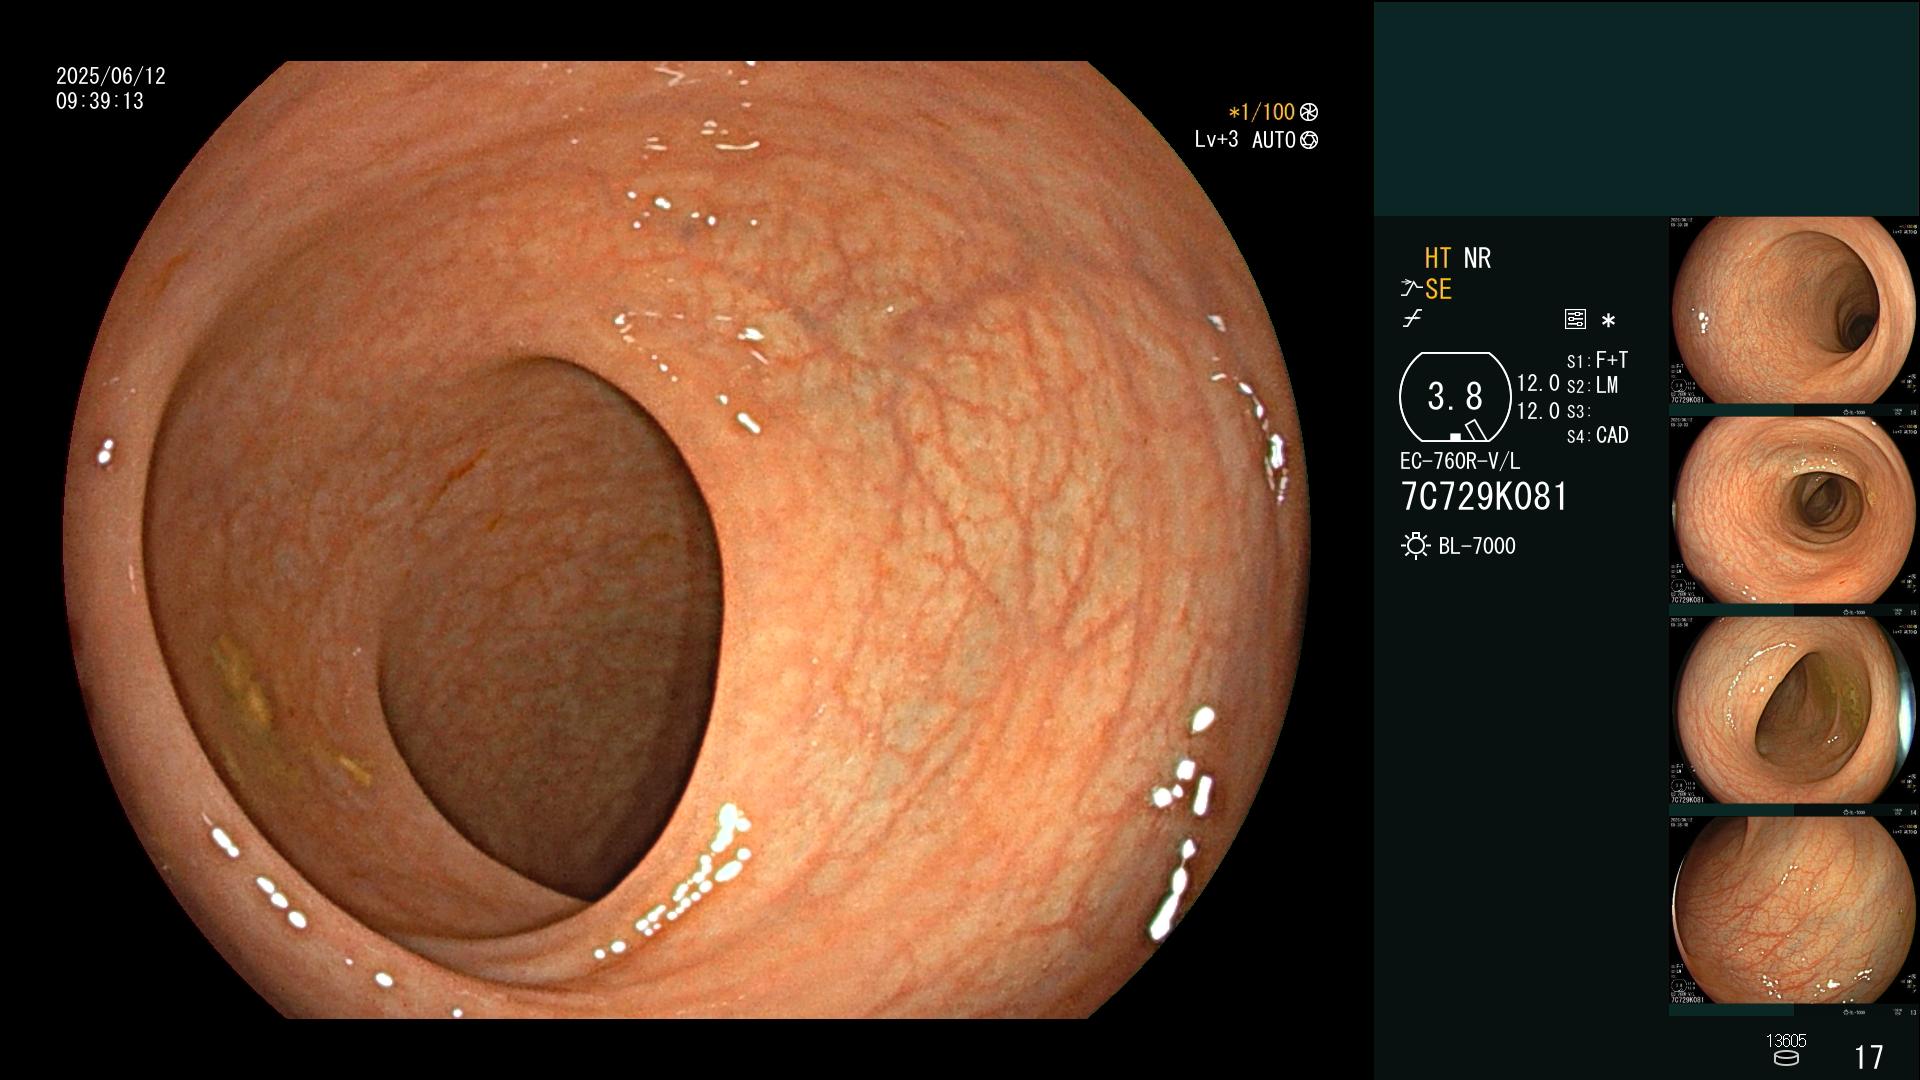Click the shutter speed icon next to 1/100
The image size is (1920, 1080).
(1309, 112)
